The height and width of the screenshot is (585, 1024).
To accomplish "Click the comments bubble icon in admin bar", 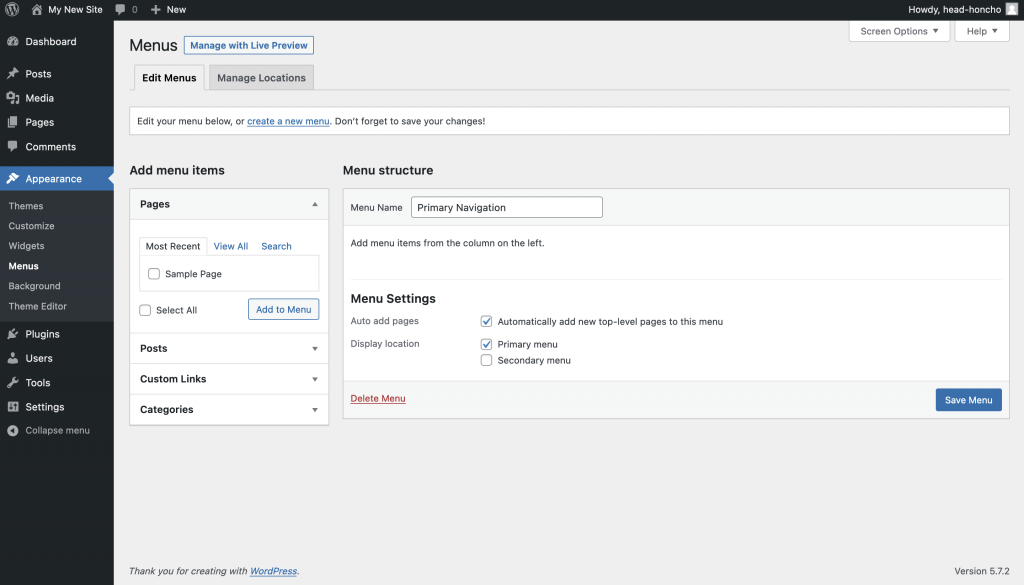I will [x=120, y=9].
